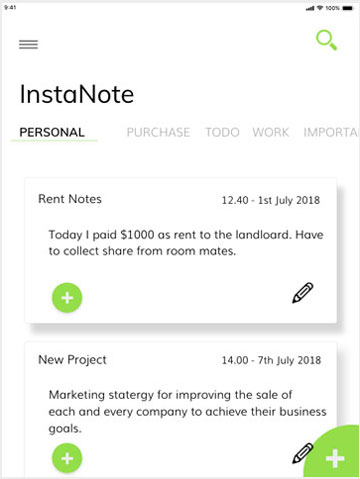Edit New Project with the pencil icon
The height and width of the screenshot is (479, 360).
(303, 453)
